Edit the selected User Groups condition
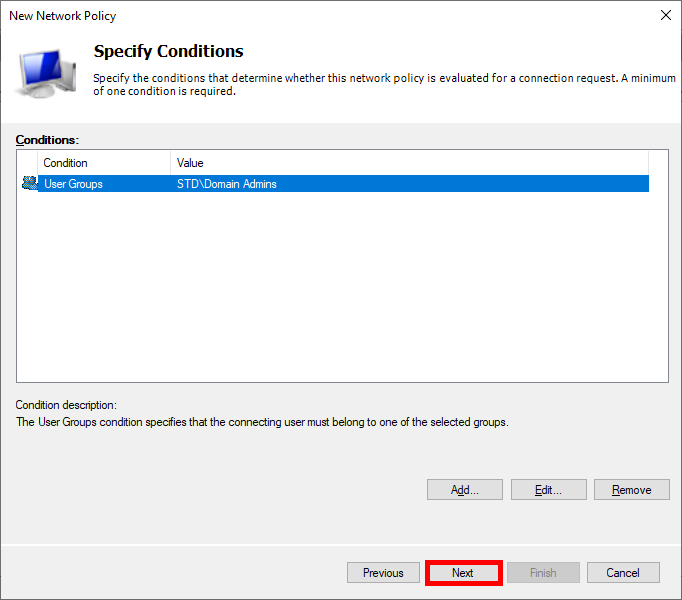Viewport: 682px width, 600px height. point(548,490)
